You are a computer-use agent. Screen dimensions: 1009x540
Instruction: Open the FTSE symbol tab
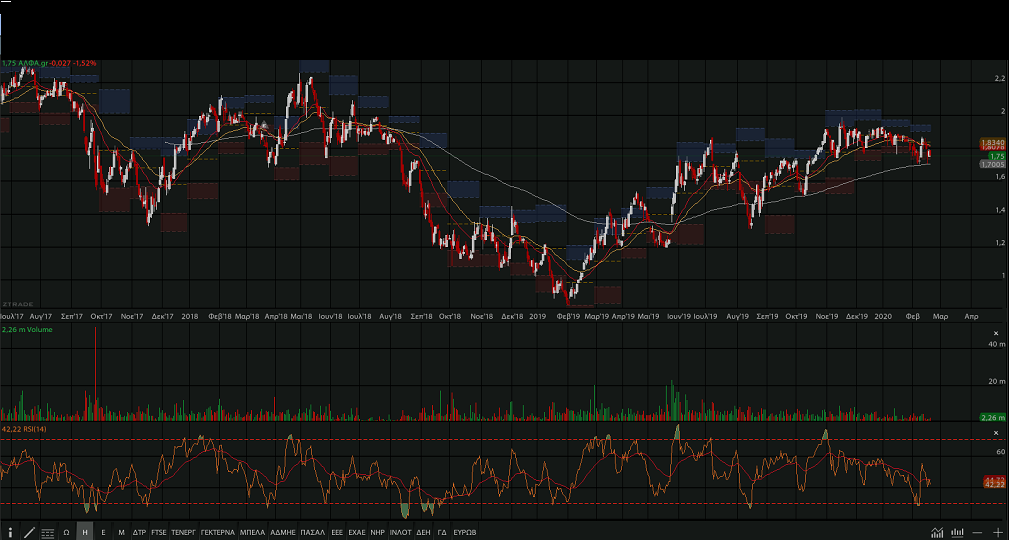point(159,533)
